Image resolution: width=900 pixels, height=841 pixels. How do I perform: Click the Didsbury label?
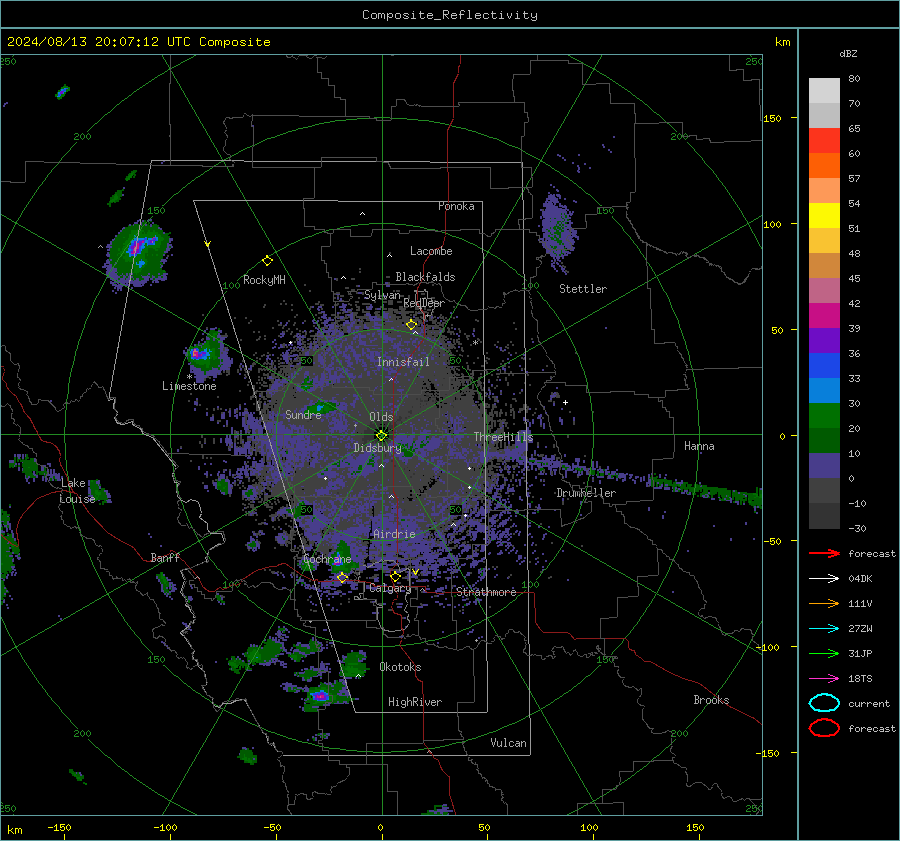coord(378,448)
